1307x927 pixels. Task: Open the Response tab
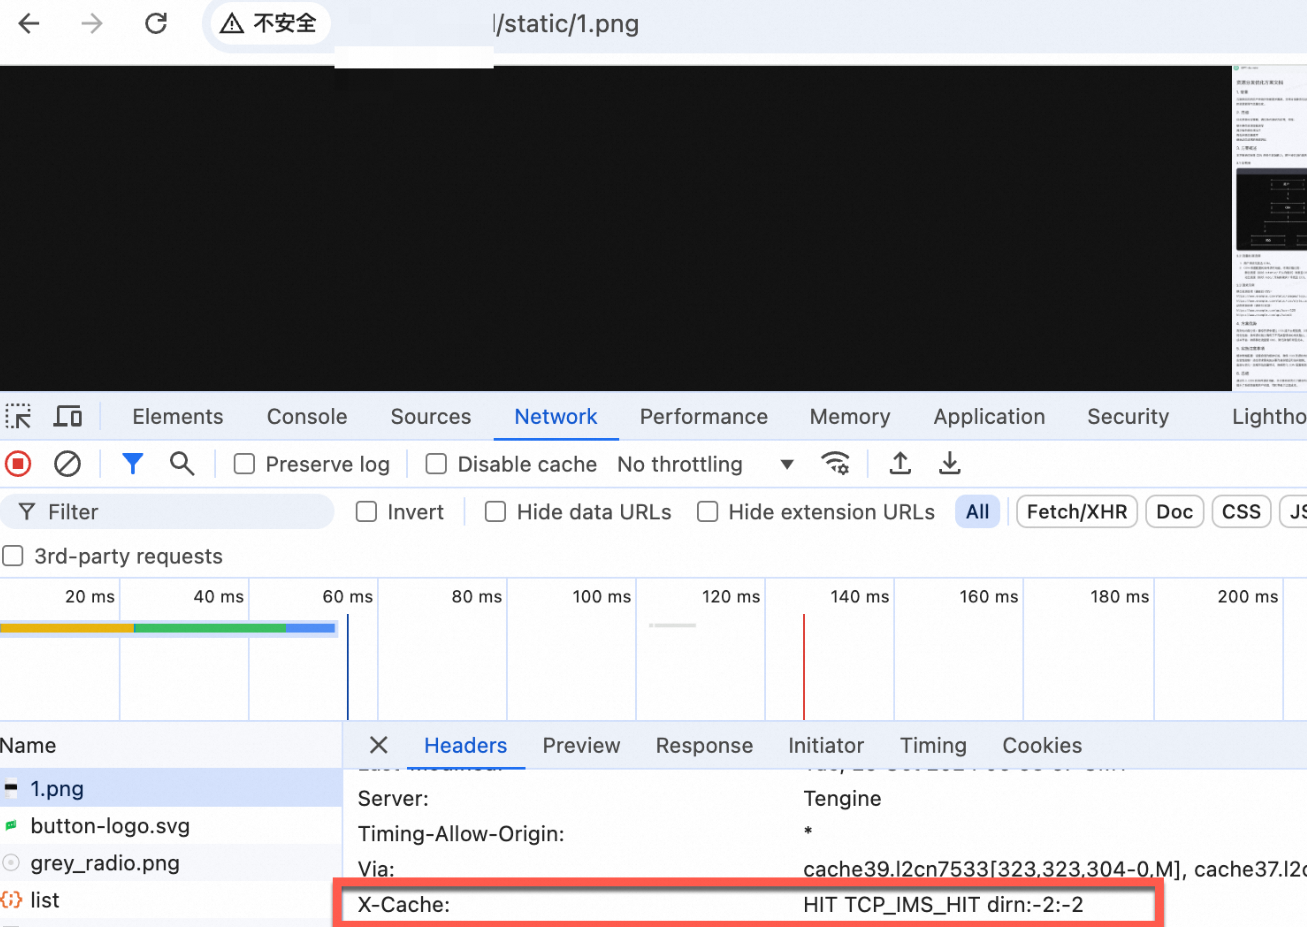(704, 745)
